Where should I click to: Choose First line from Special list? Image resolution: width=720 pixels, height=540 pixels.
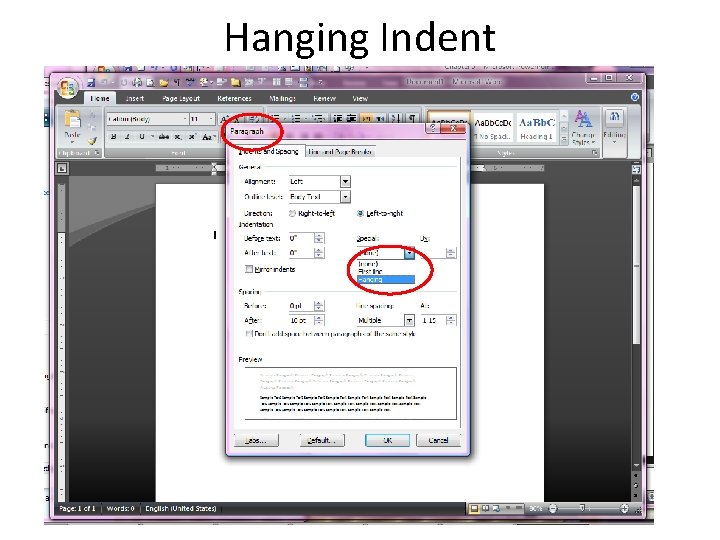tap(386, 271)
